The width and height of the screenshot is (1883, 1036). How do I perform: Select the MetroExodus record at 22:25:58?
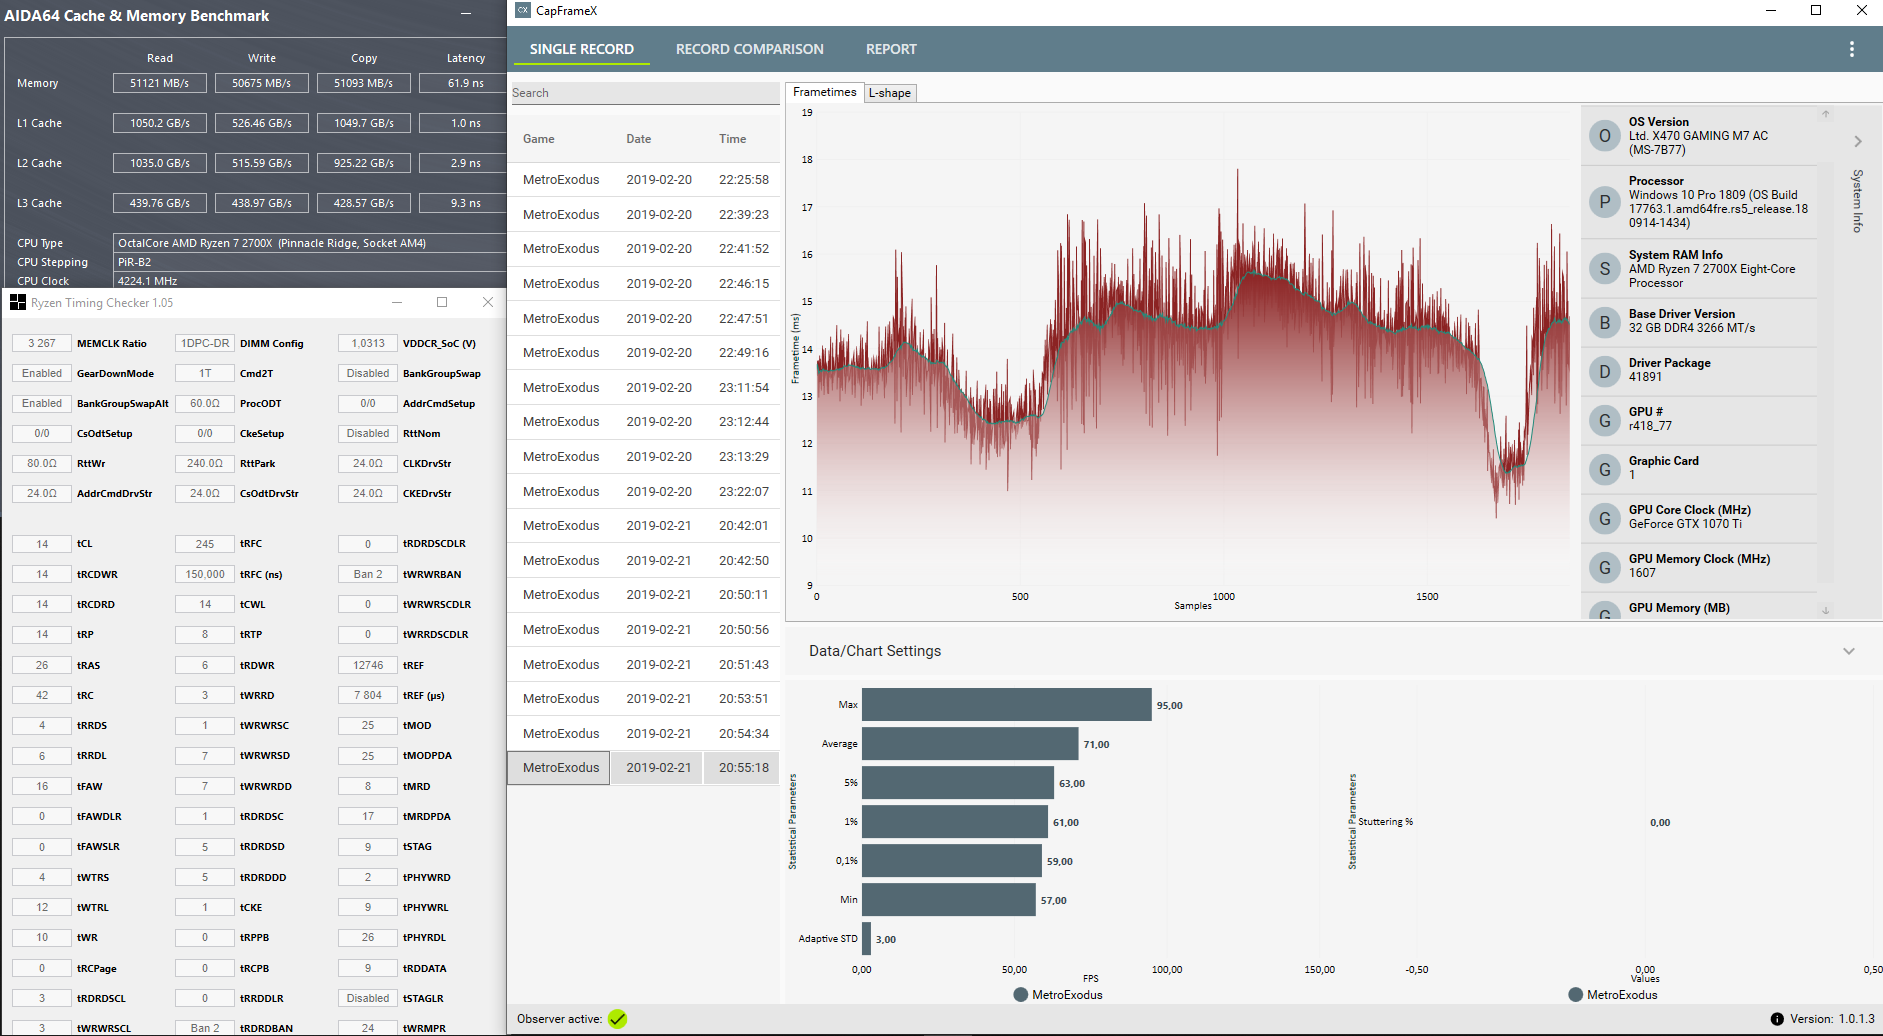tap(645, 180)
